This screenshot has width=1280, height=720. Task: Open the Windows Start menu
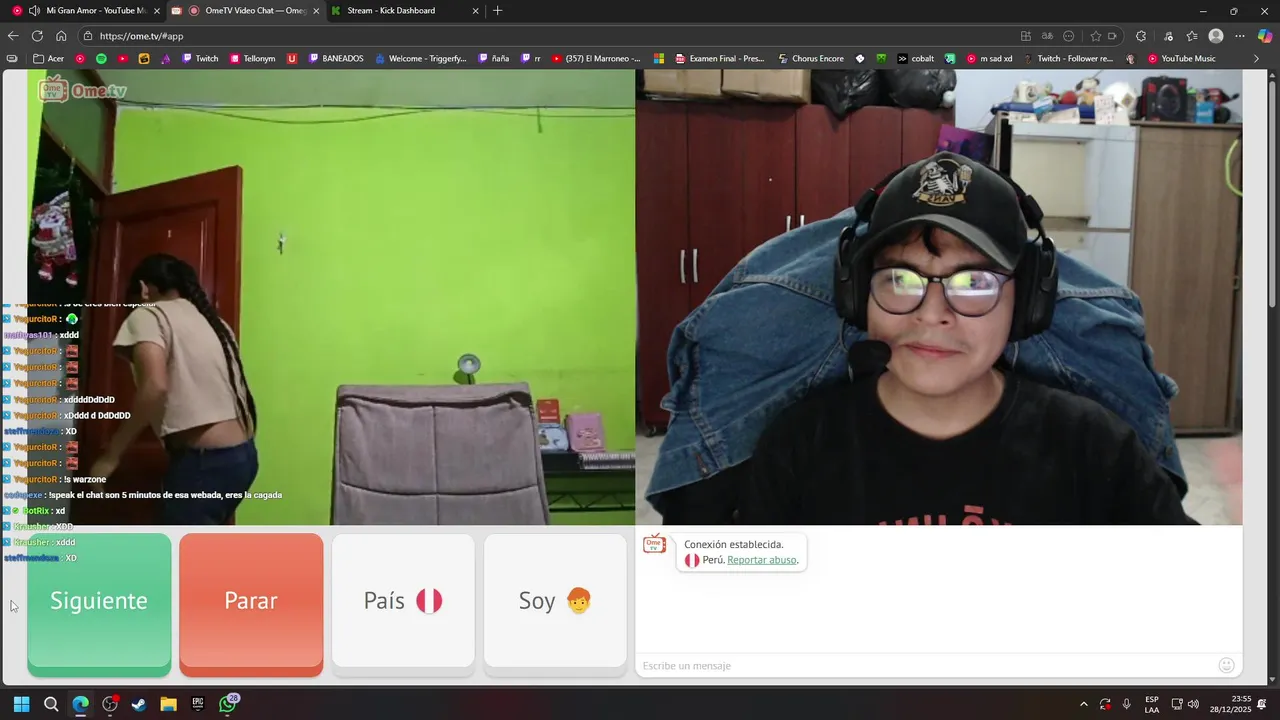coord(21,704)
